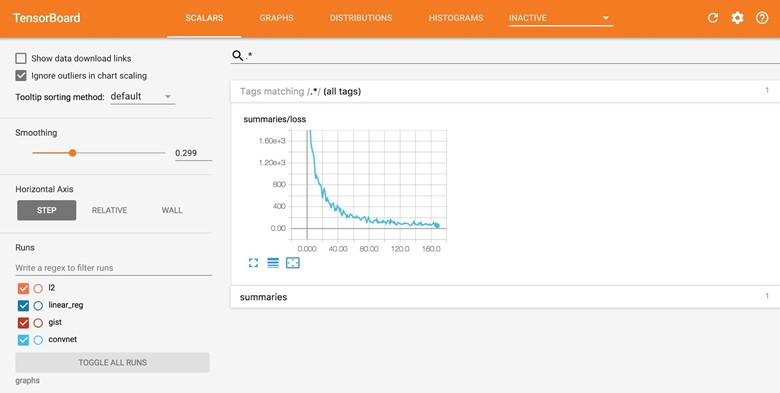
Task: Switch to the HISTOGRAMS tab
Action: pos(456,18)
